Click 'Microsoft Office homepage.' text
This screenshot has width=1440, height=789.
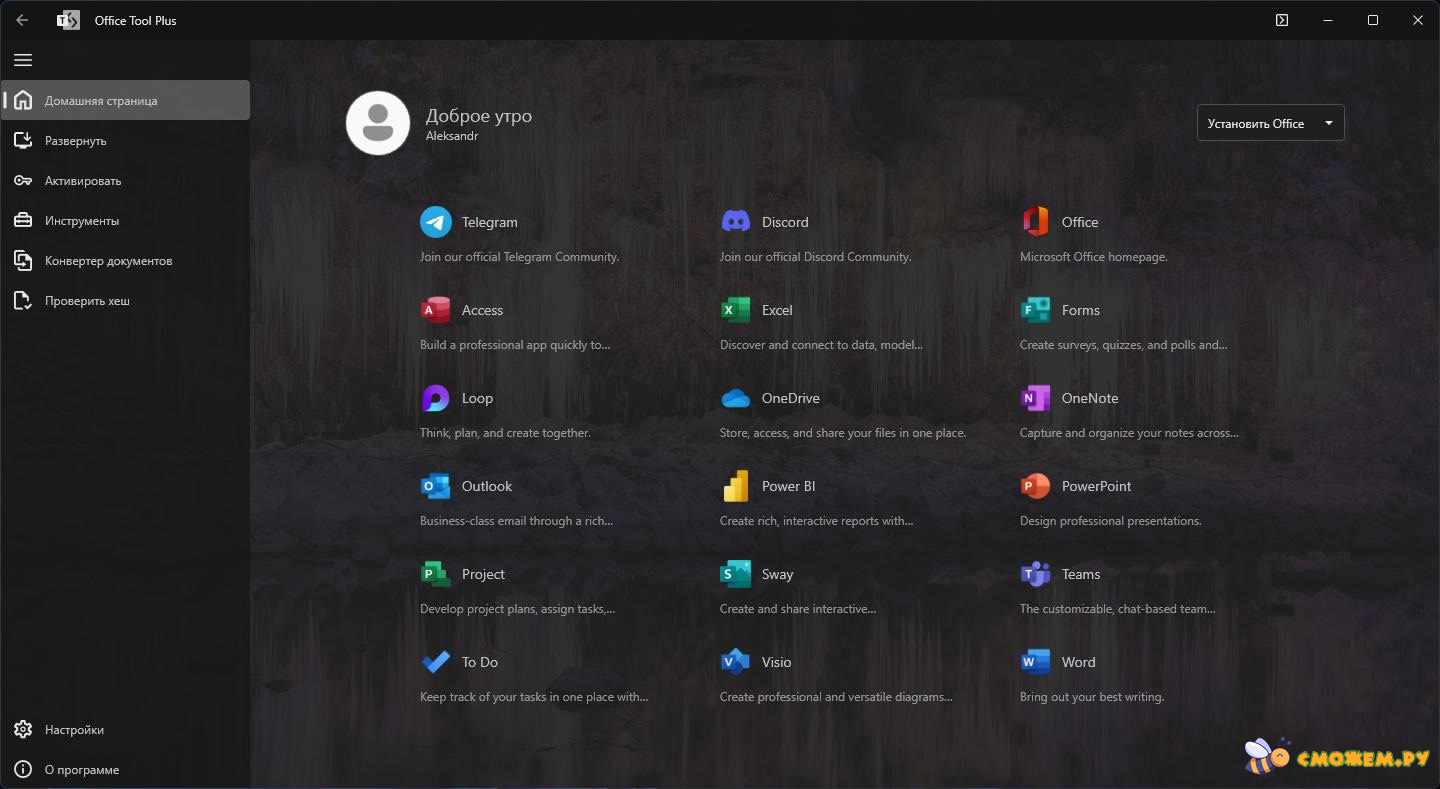[x=1094, y=257]
